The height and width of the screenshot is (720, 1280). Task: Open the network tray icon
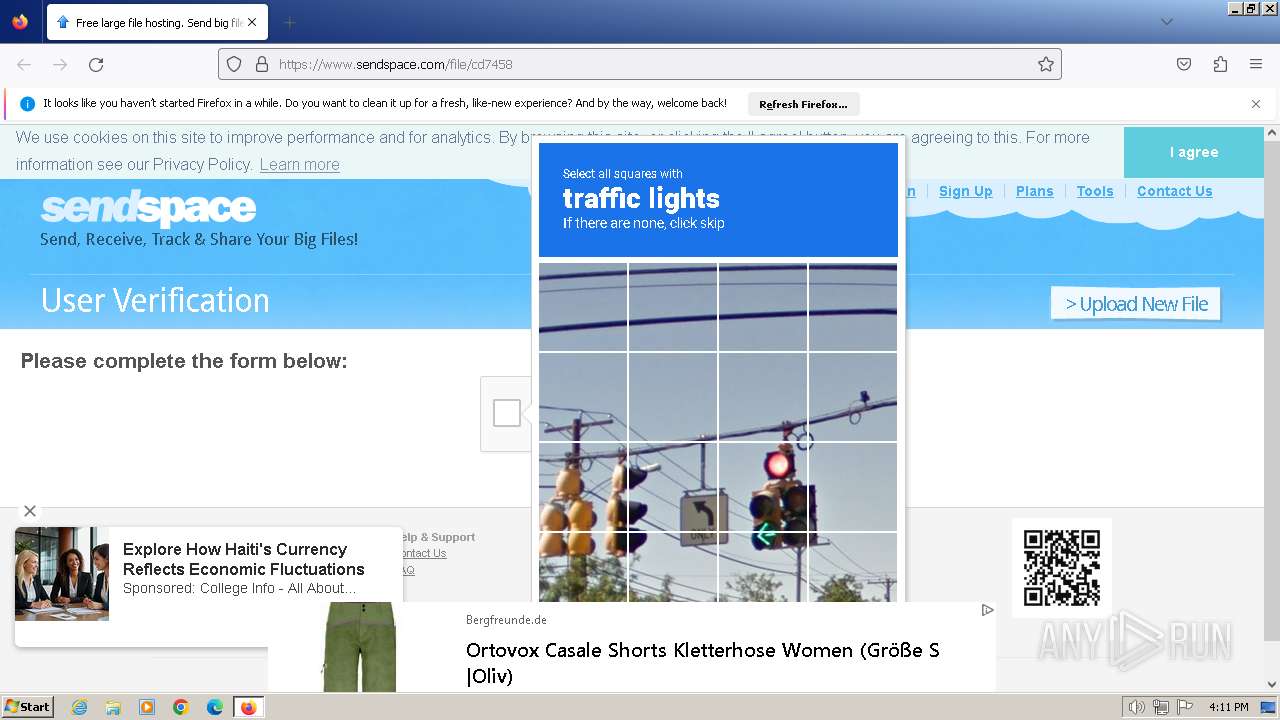click(x=1161, y=707)
